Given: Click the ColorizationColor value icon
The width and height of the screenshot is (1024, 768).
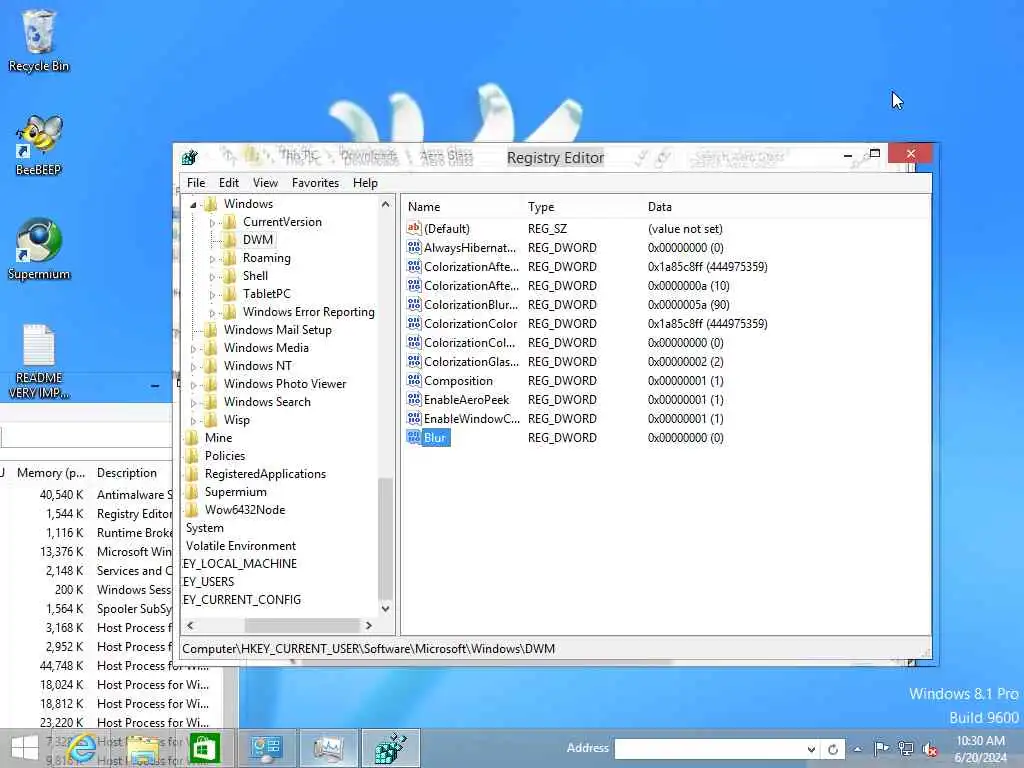Looking at the screenshot, I should (413, 324).
